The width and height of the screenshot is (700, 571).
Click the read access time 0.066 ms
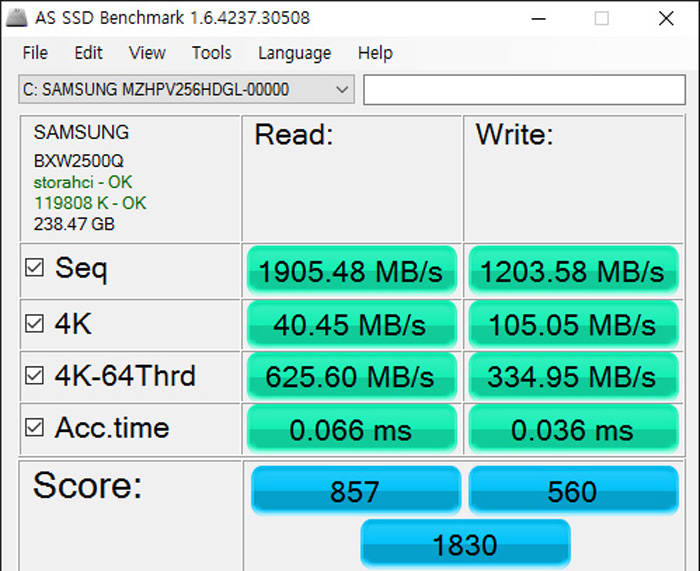pos(352,429)
